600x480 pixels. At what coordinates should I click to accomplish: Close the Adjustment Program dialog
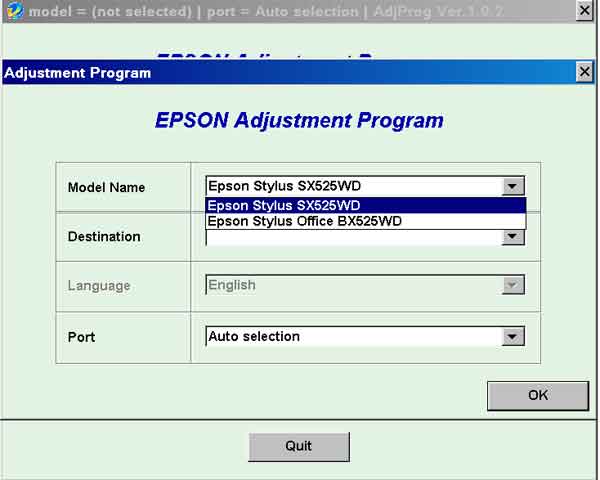(x=584, y=72)
